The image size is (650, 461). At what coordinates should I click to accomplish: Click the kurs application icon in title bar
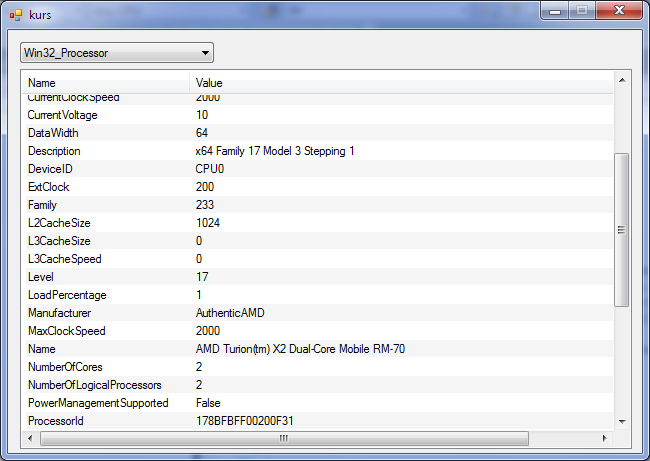(15, 15)
